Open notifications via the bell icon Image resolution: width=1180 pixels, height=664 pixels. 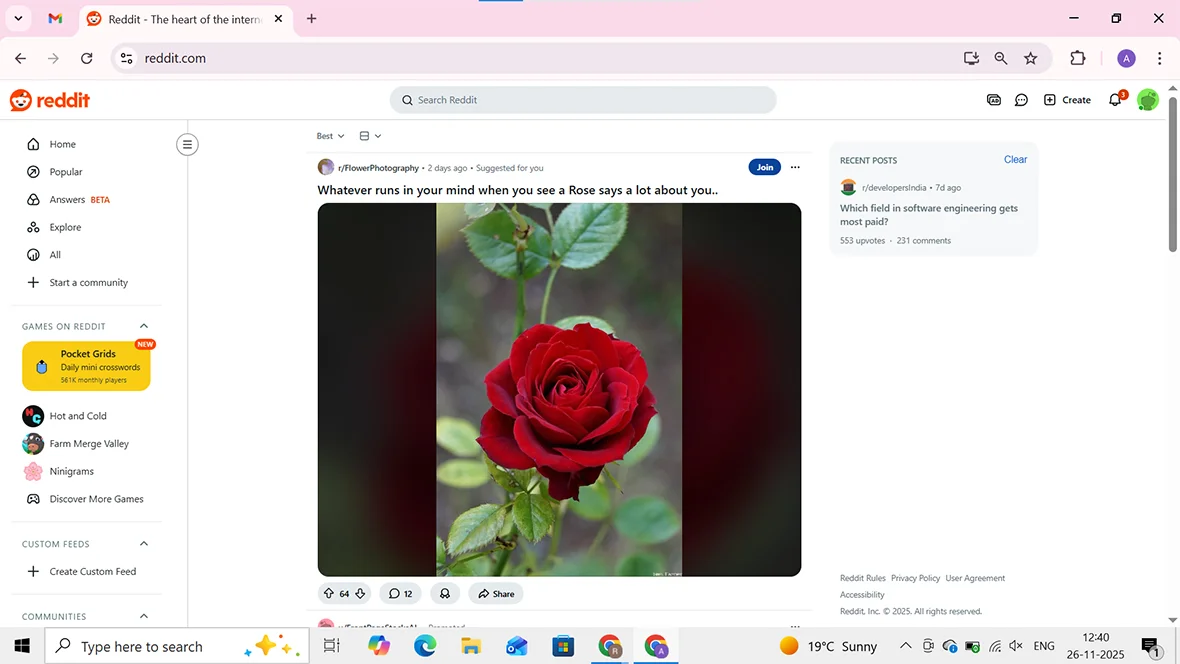[1115, 99]
